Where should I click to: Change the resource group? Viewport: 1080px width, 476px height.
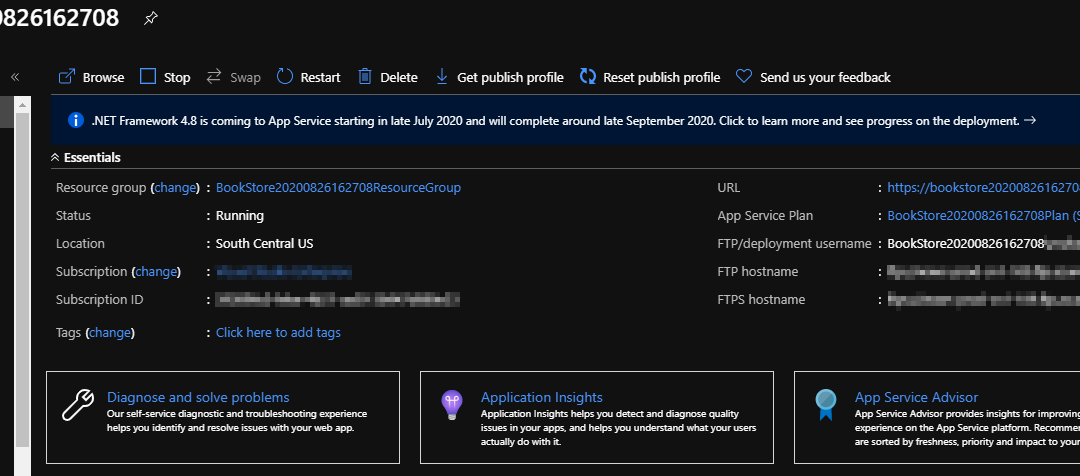click(x=175, y=187)
